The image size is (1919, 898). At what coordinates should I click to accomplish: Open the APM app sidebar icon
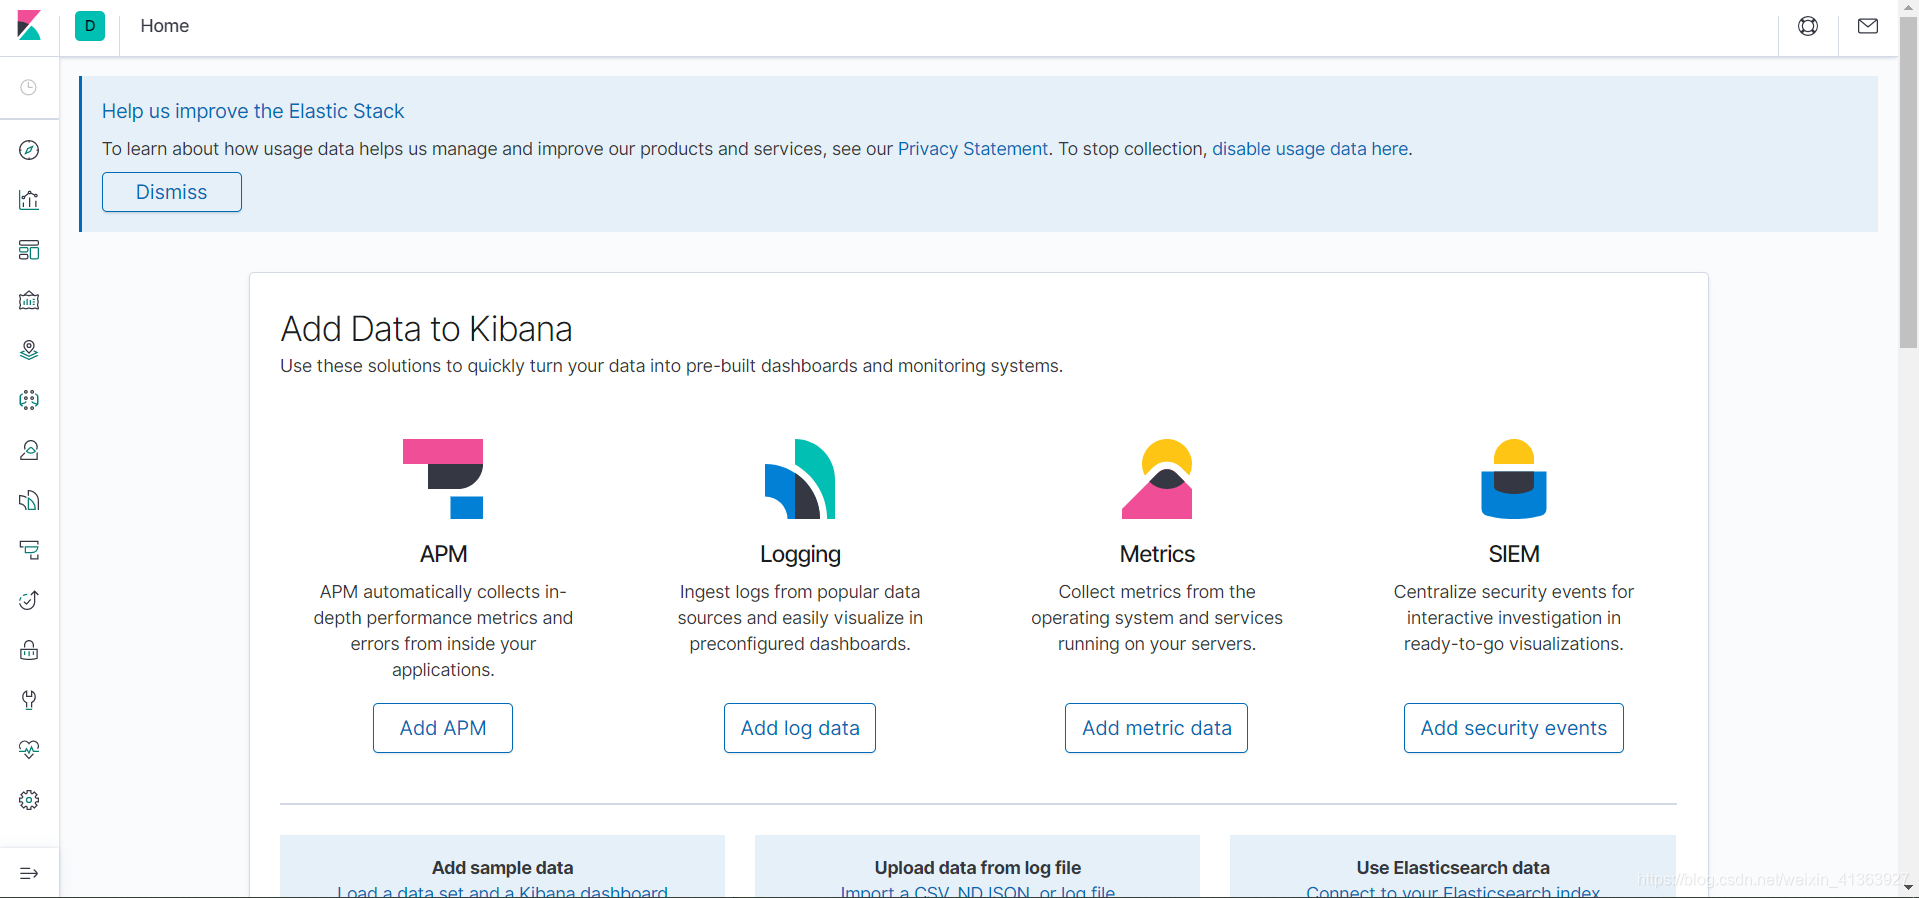(29, 550)
